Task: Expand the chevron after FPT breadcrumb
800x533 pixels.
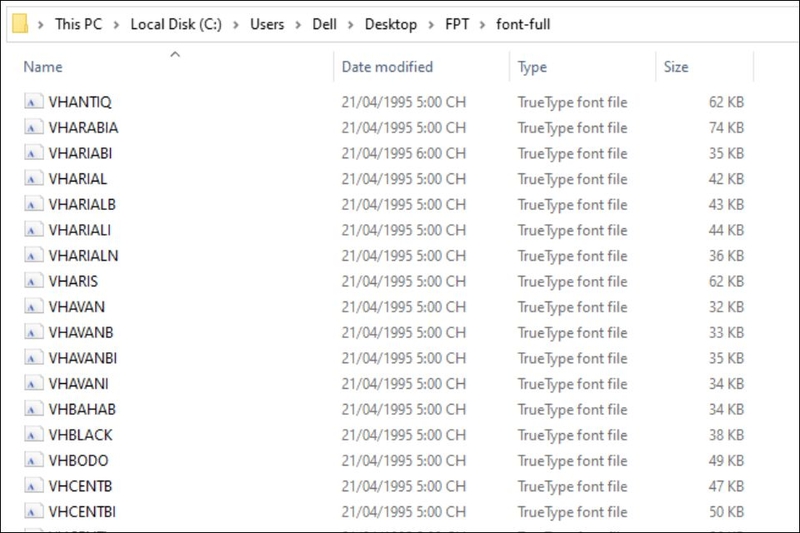Action: pos(482,24)
